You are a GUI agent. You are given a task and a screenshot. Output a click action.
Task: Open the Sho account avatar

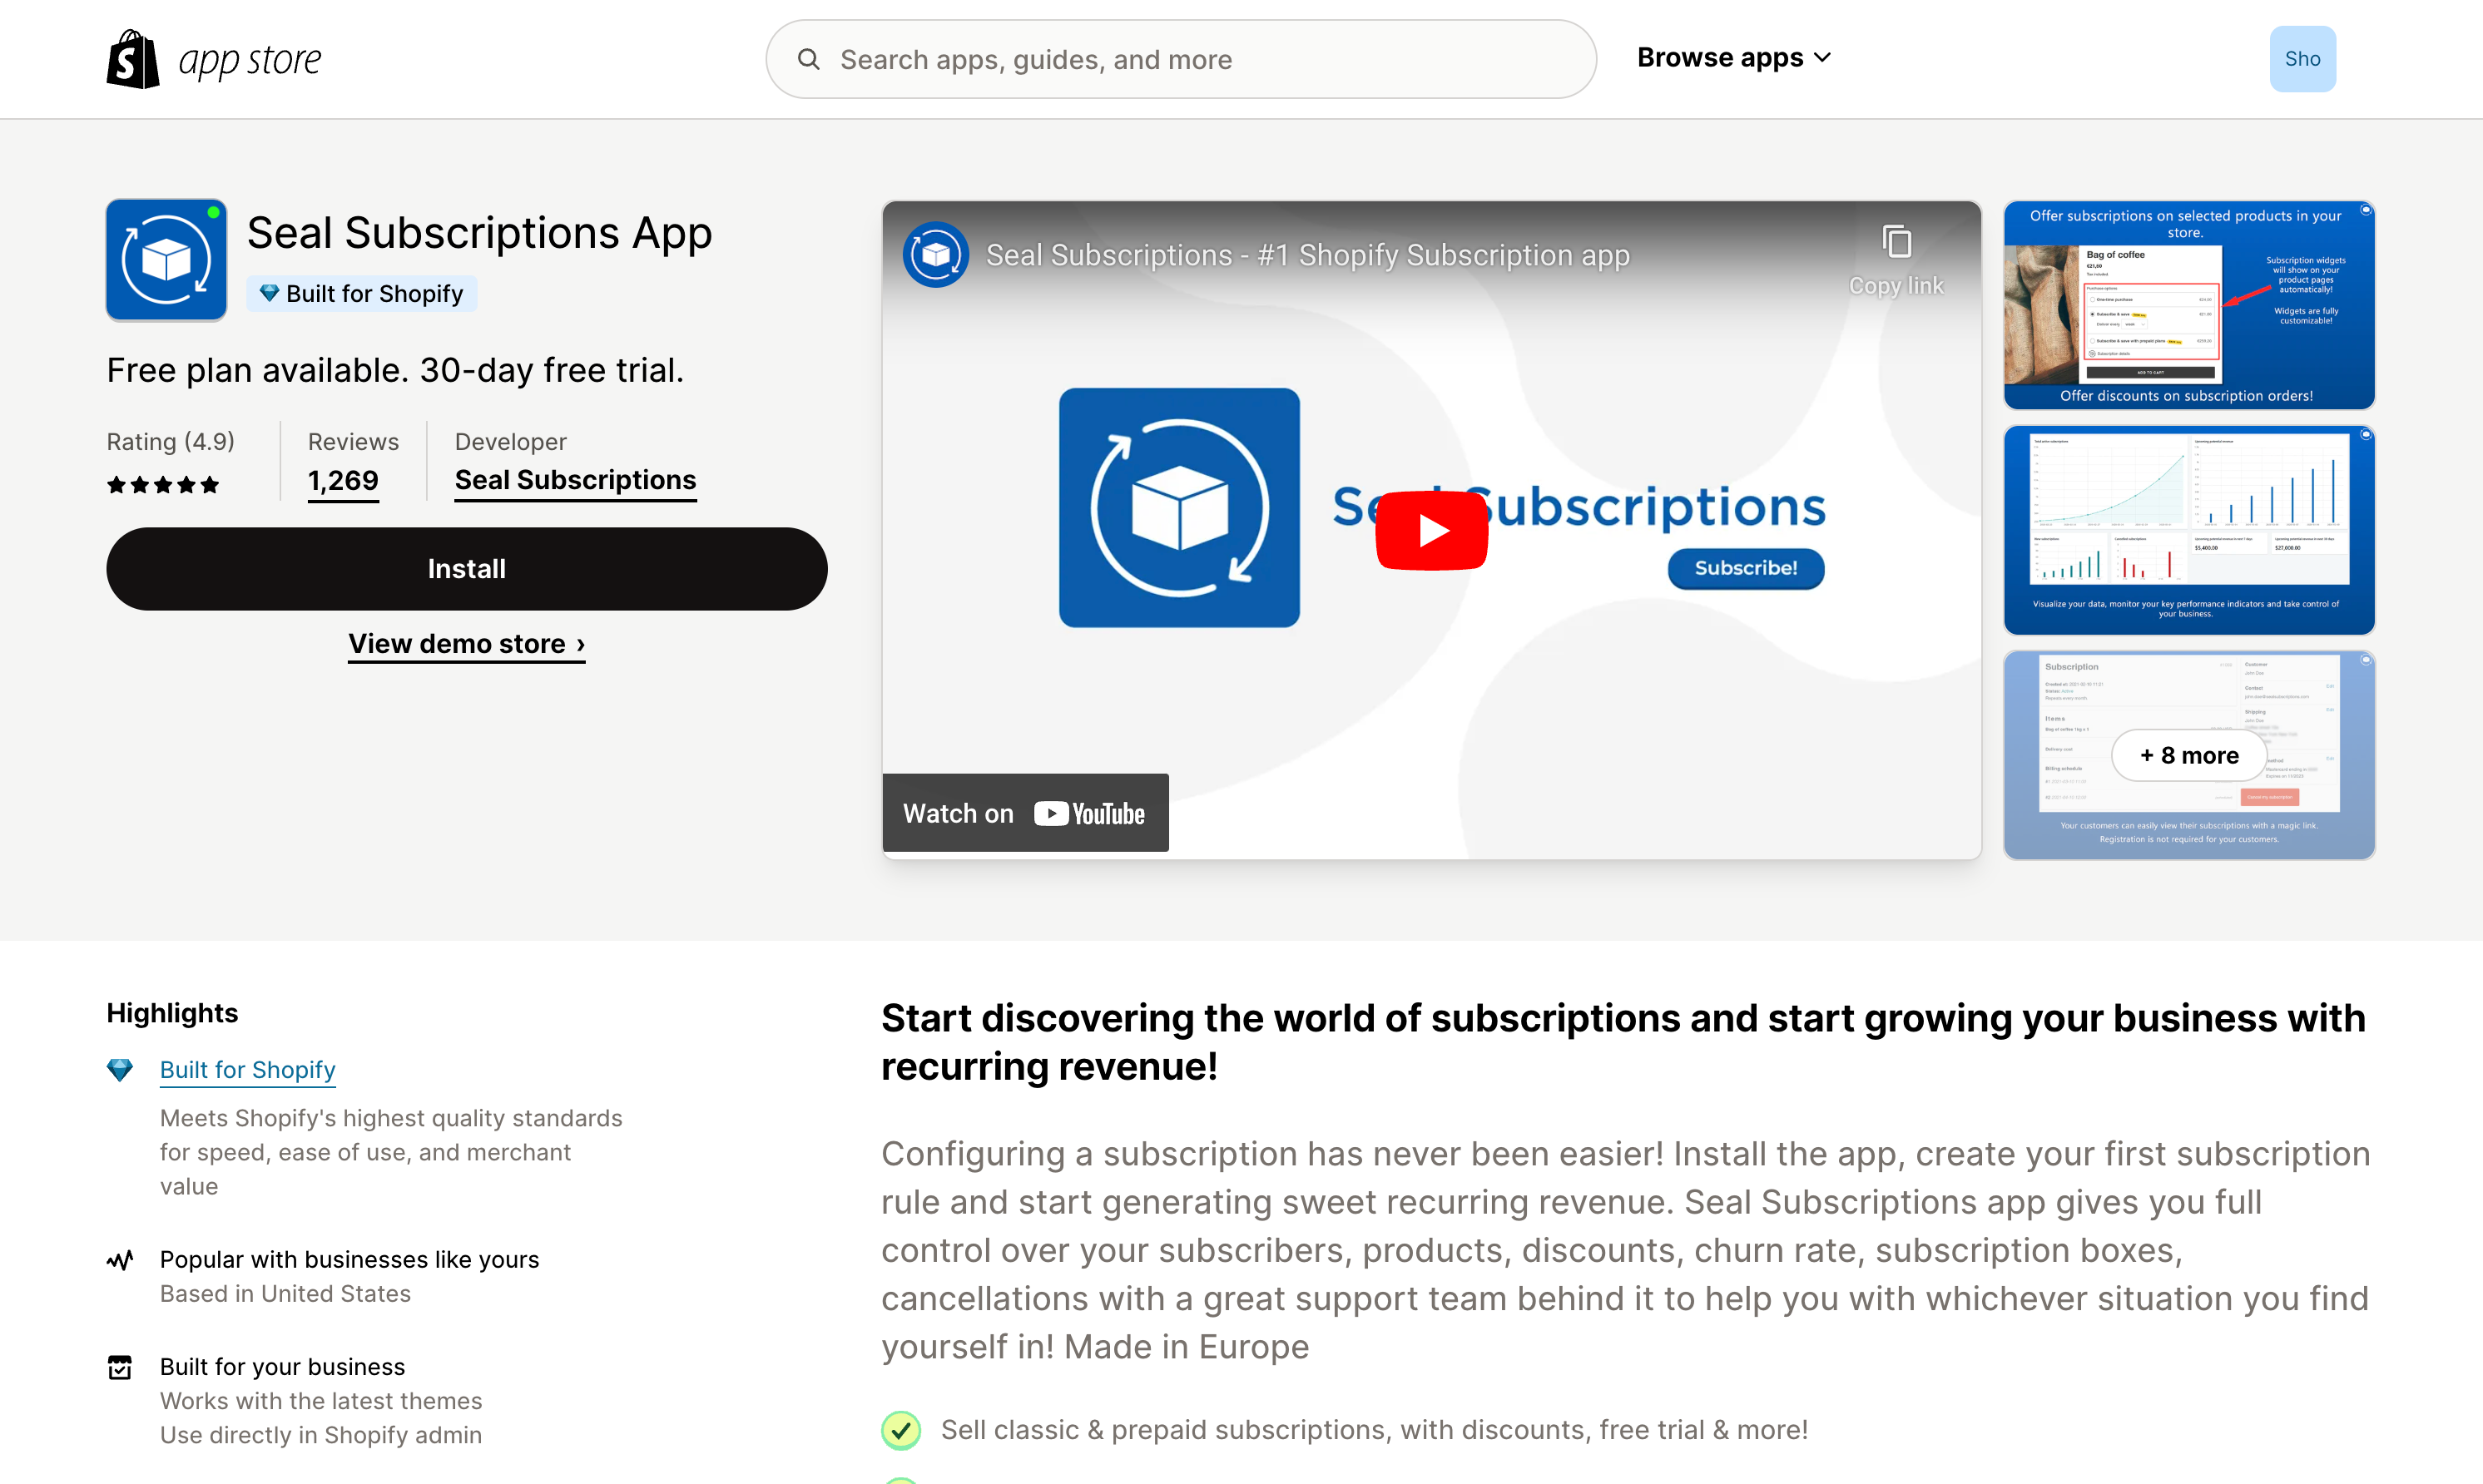(x=2302, y=59)
